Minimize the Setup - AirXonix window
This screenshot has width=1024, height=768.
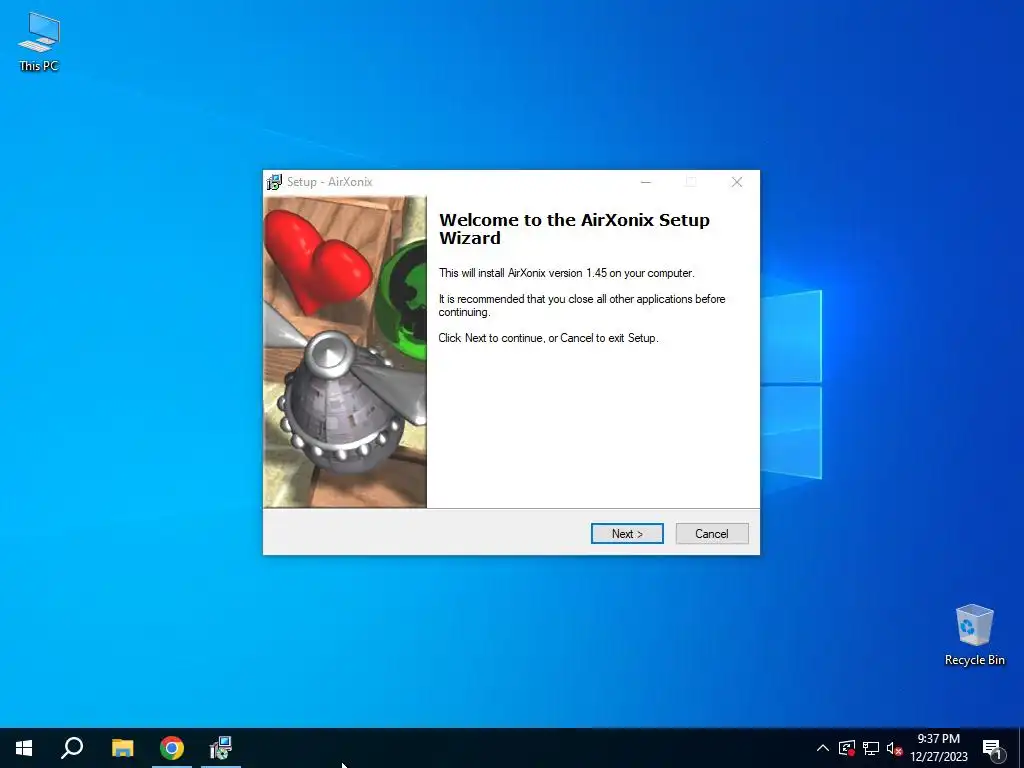(x=646, y=182)
